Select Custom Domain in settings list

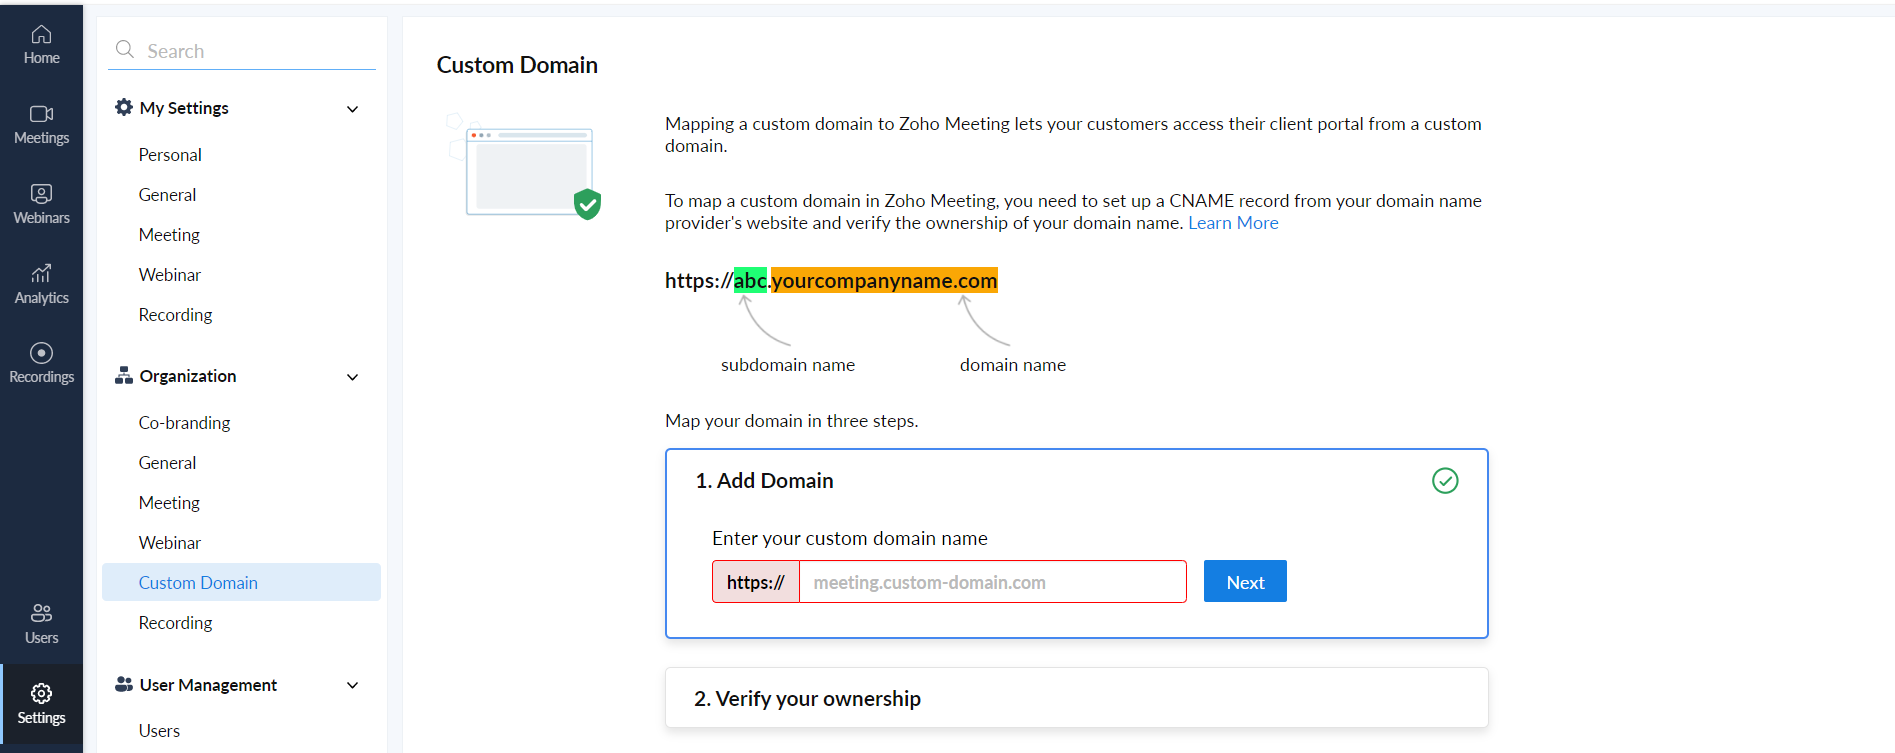pos(198,583)
